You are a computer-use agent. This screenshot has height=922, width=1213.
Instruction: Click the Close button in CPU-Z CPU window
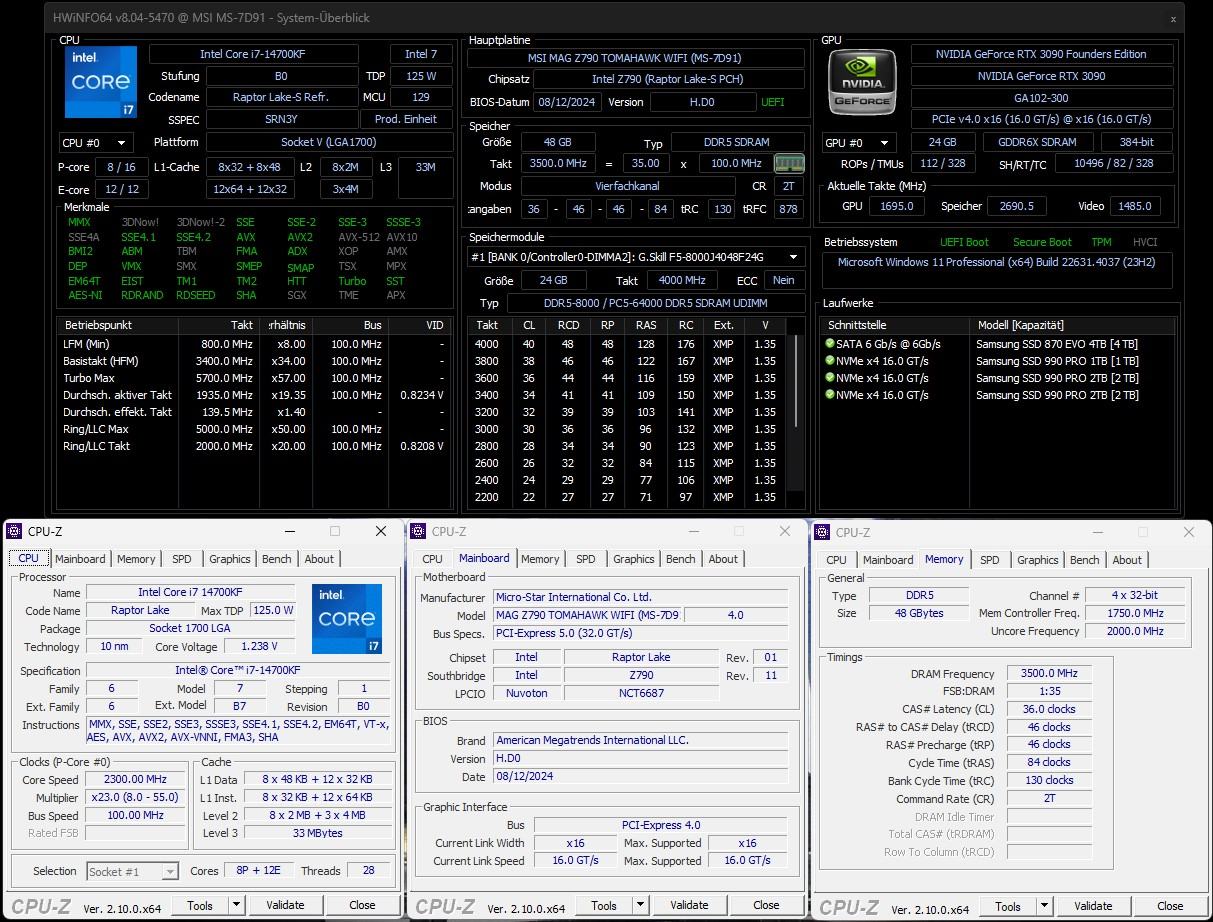(x=362, y=905)
